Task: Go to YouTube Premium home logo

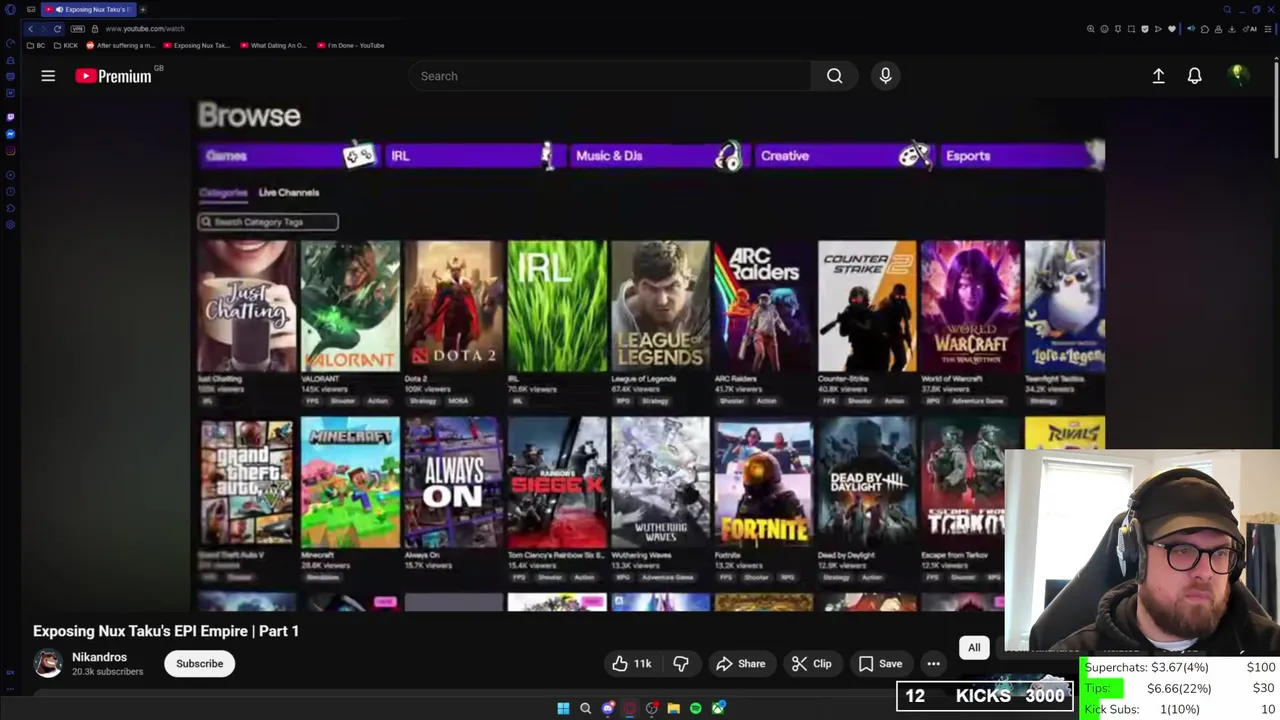Action: point(113,76)
